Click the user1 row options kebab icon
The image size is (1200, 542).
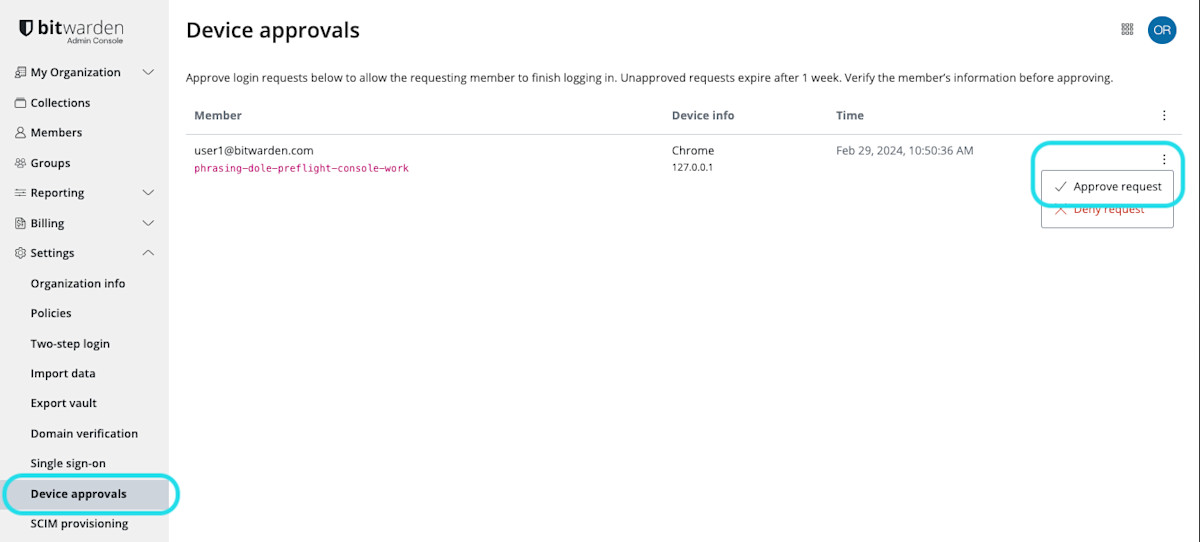(x=1164, y=159)
